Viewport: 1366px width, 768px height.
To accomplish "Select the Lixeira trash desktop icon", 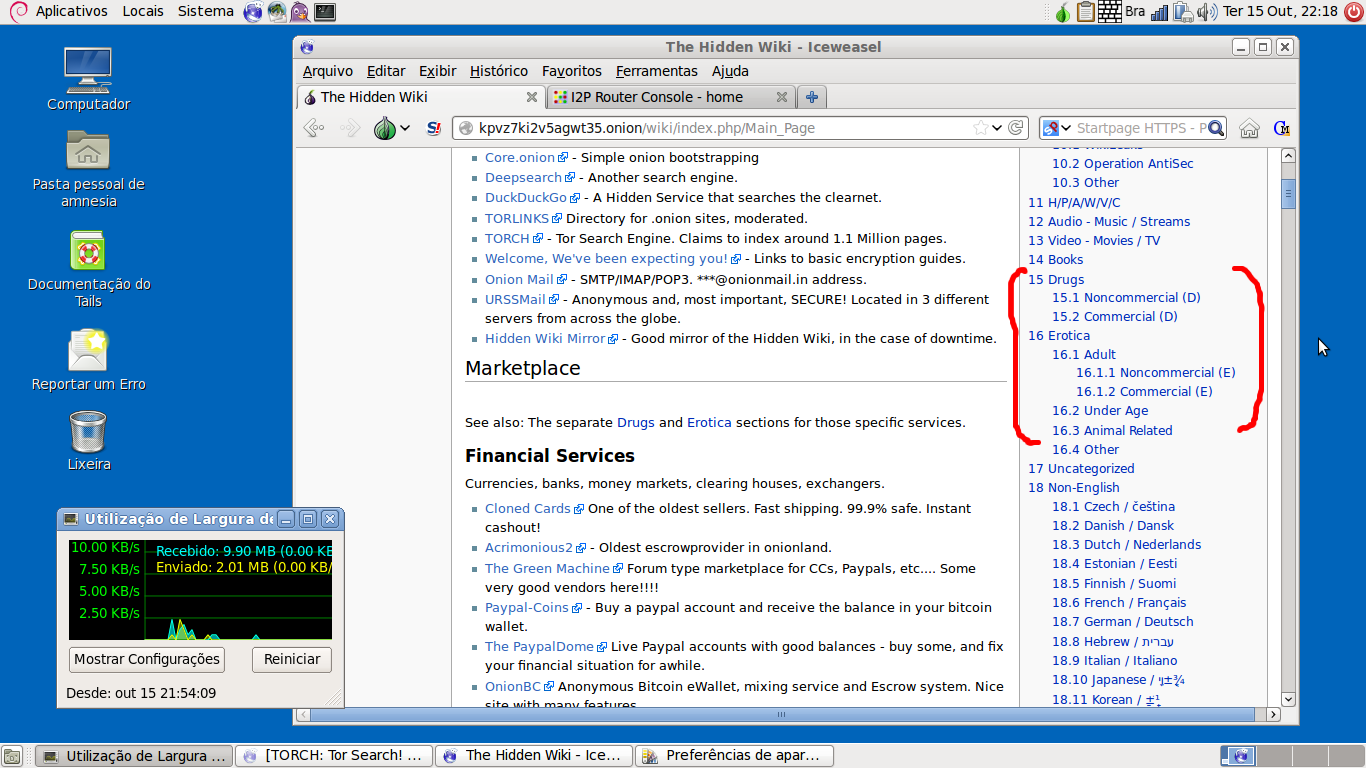I will click(x=88, y=441).
